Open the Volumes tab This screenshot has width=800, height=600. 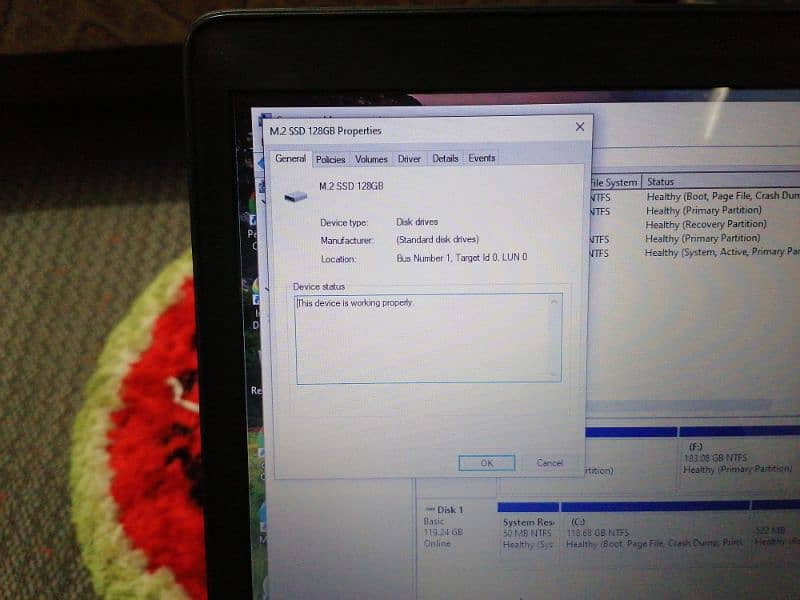pos(371,159)
